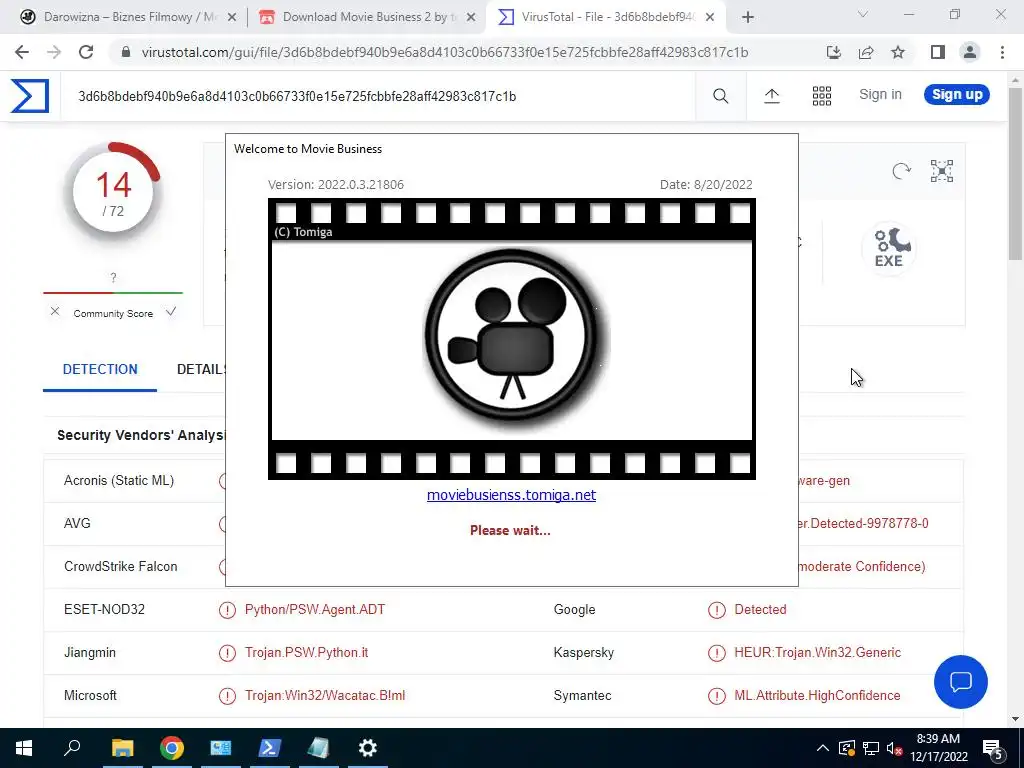Click the AVG vendor name
The height and width of the screenshot is (768, 1024).
[77, 523]
